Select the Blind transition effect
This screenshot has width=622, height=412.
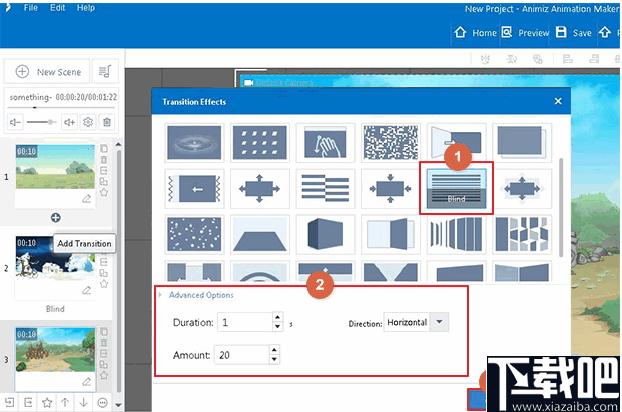(456, 188)
